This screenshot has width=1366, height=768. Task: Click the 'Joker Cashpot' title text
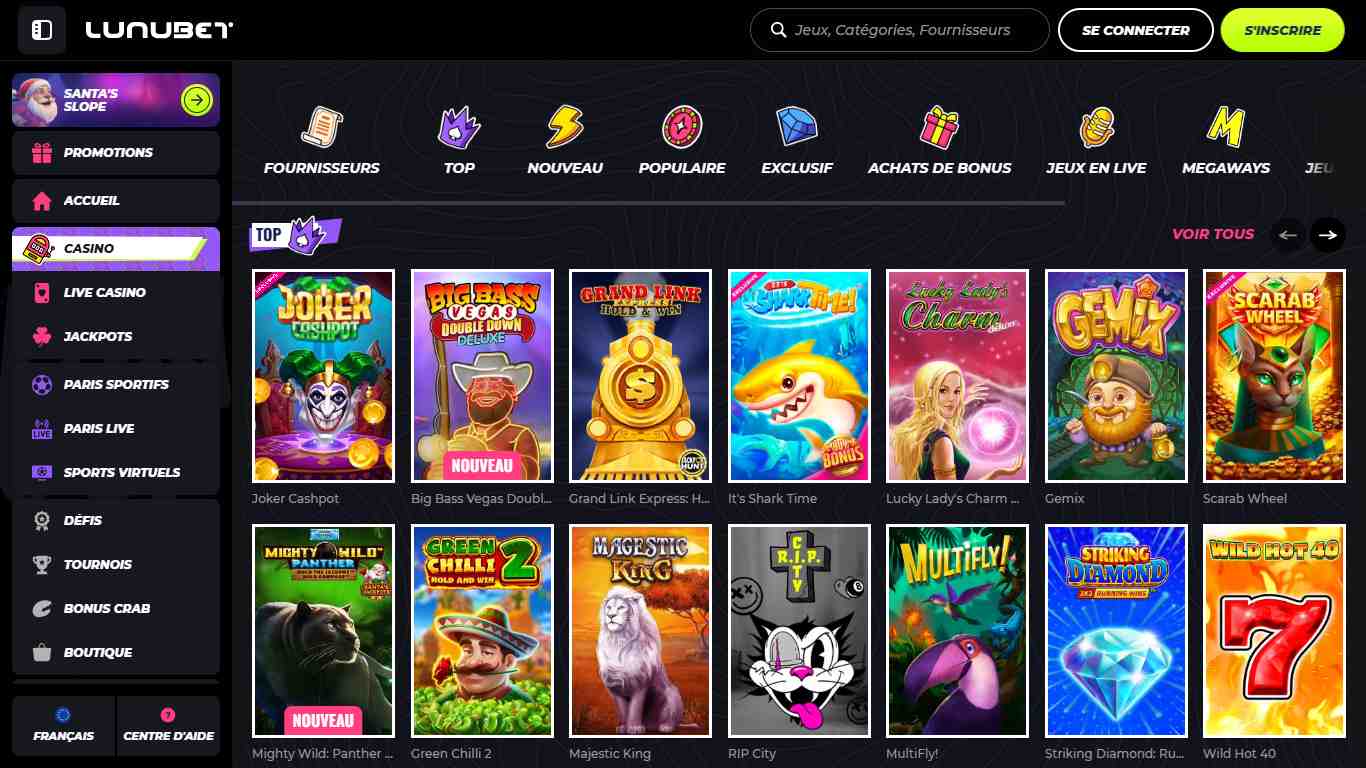[x=296, y=498]
